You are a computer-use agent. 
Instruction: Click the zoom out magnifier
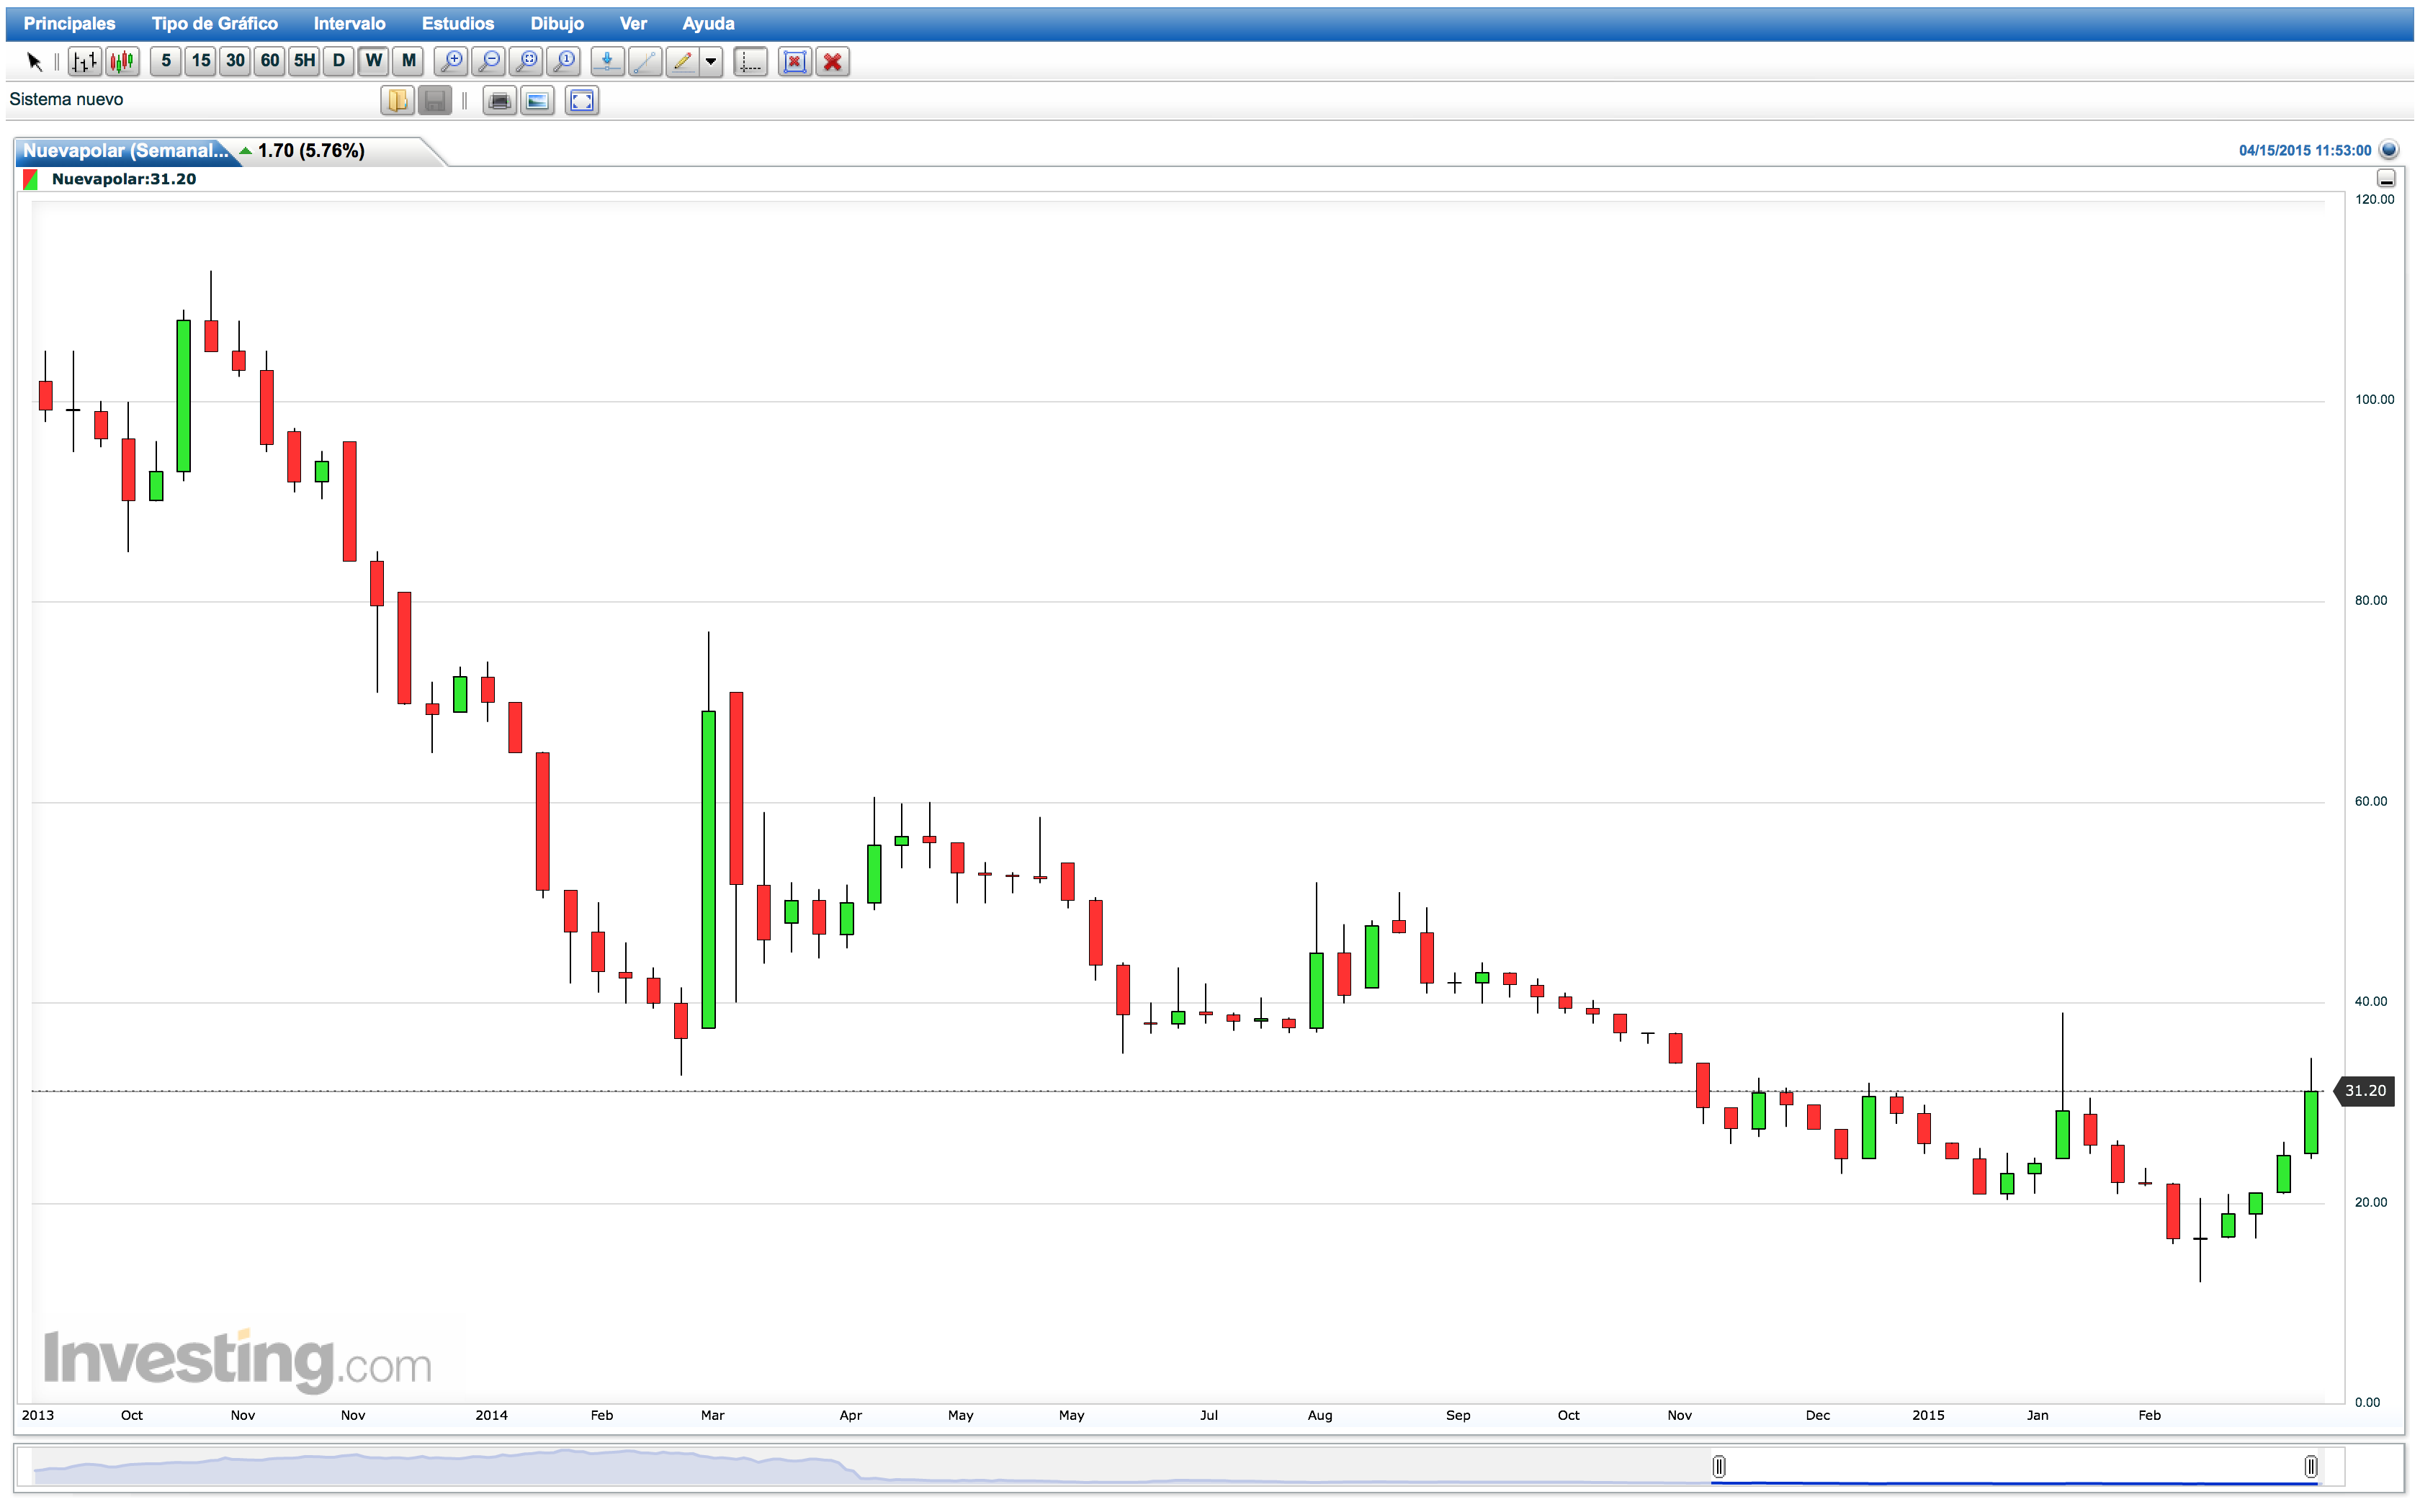pos(489,62)
